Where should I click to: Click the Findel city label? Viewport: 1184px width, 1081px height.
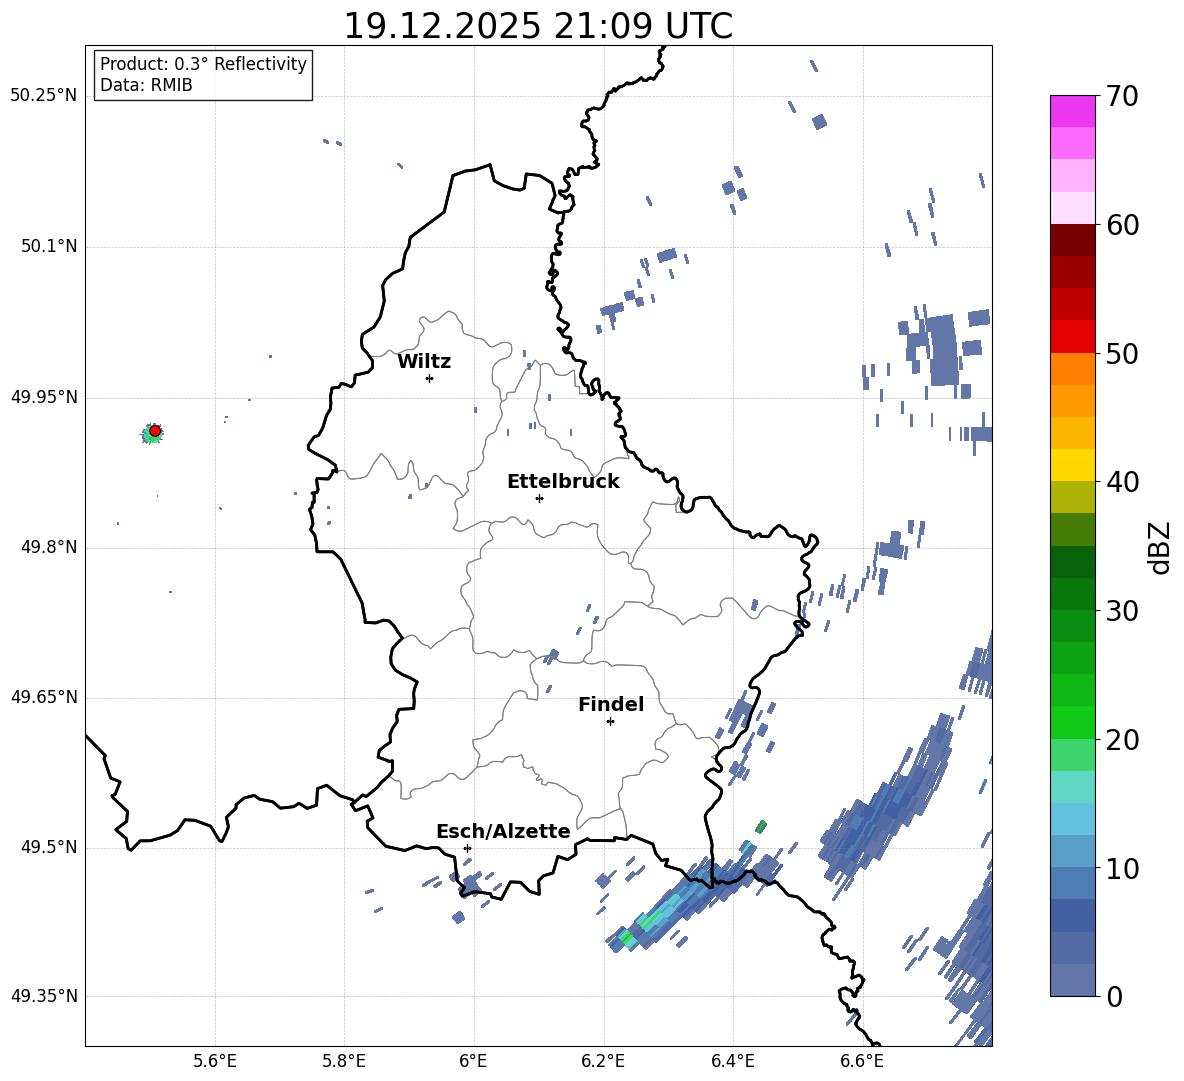pos(611,704)
